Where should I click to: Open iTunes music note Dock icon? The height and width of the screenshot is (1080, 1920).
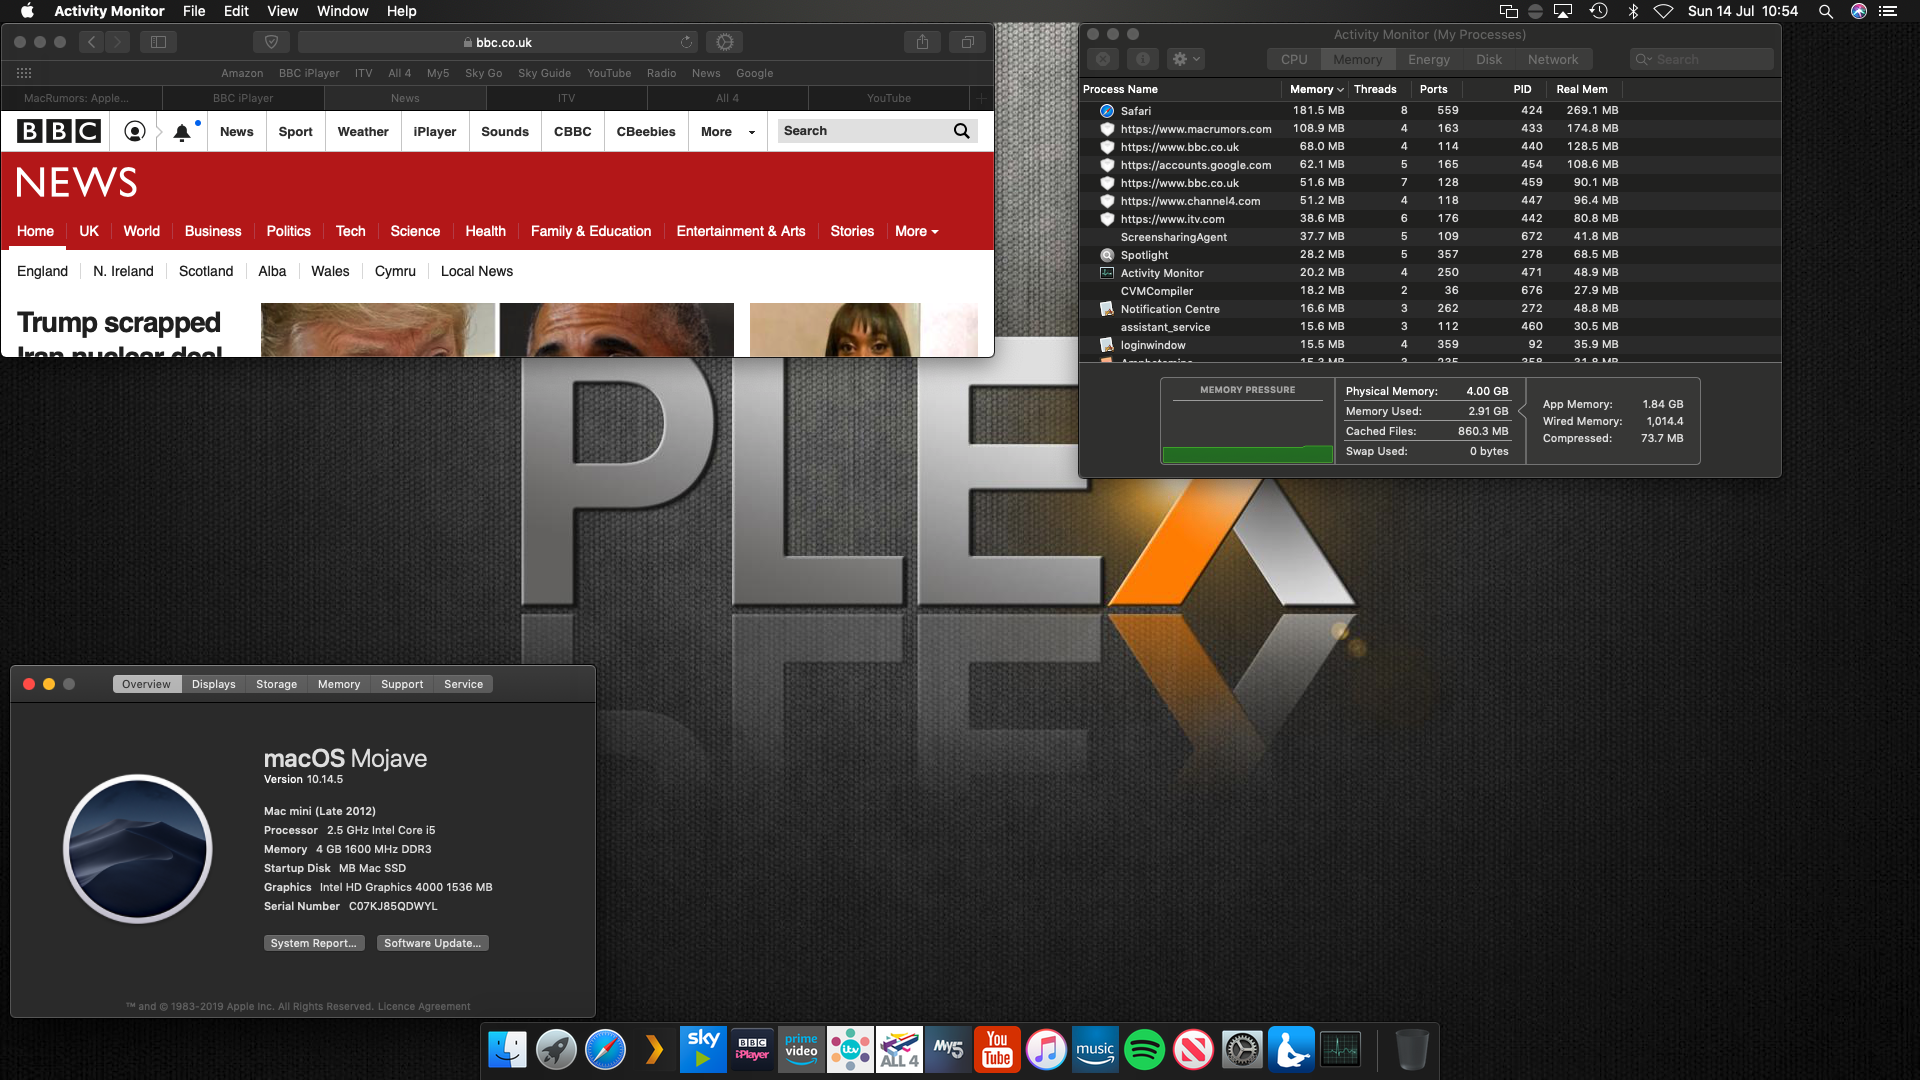click(1046, 1049)
